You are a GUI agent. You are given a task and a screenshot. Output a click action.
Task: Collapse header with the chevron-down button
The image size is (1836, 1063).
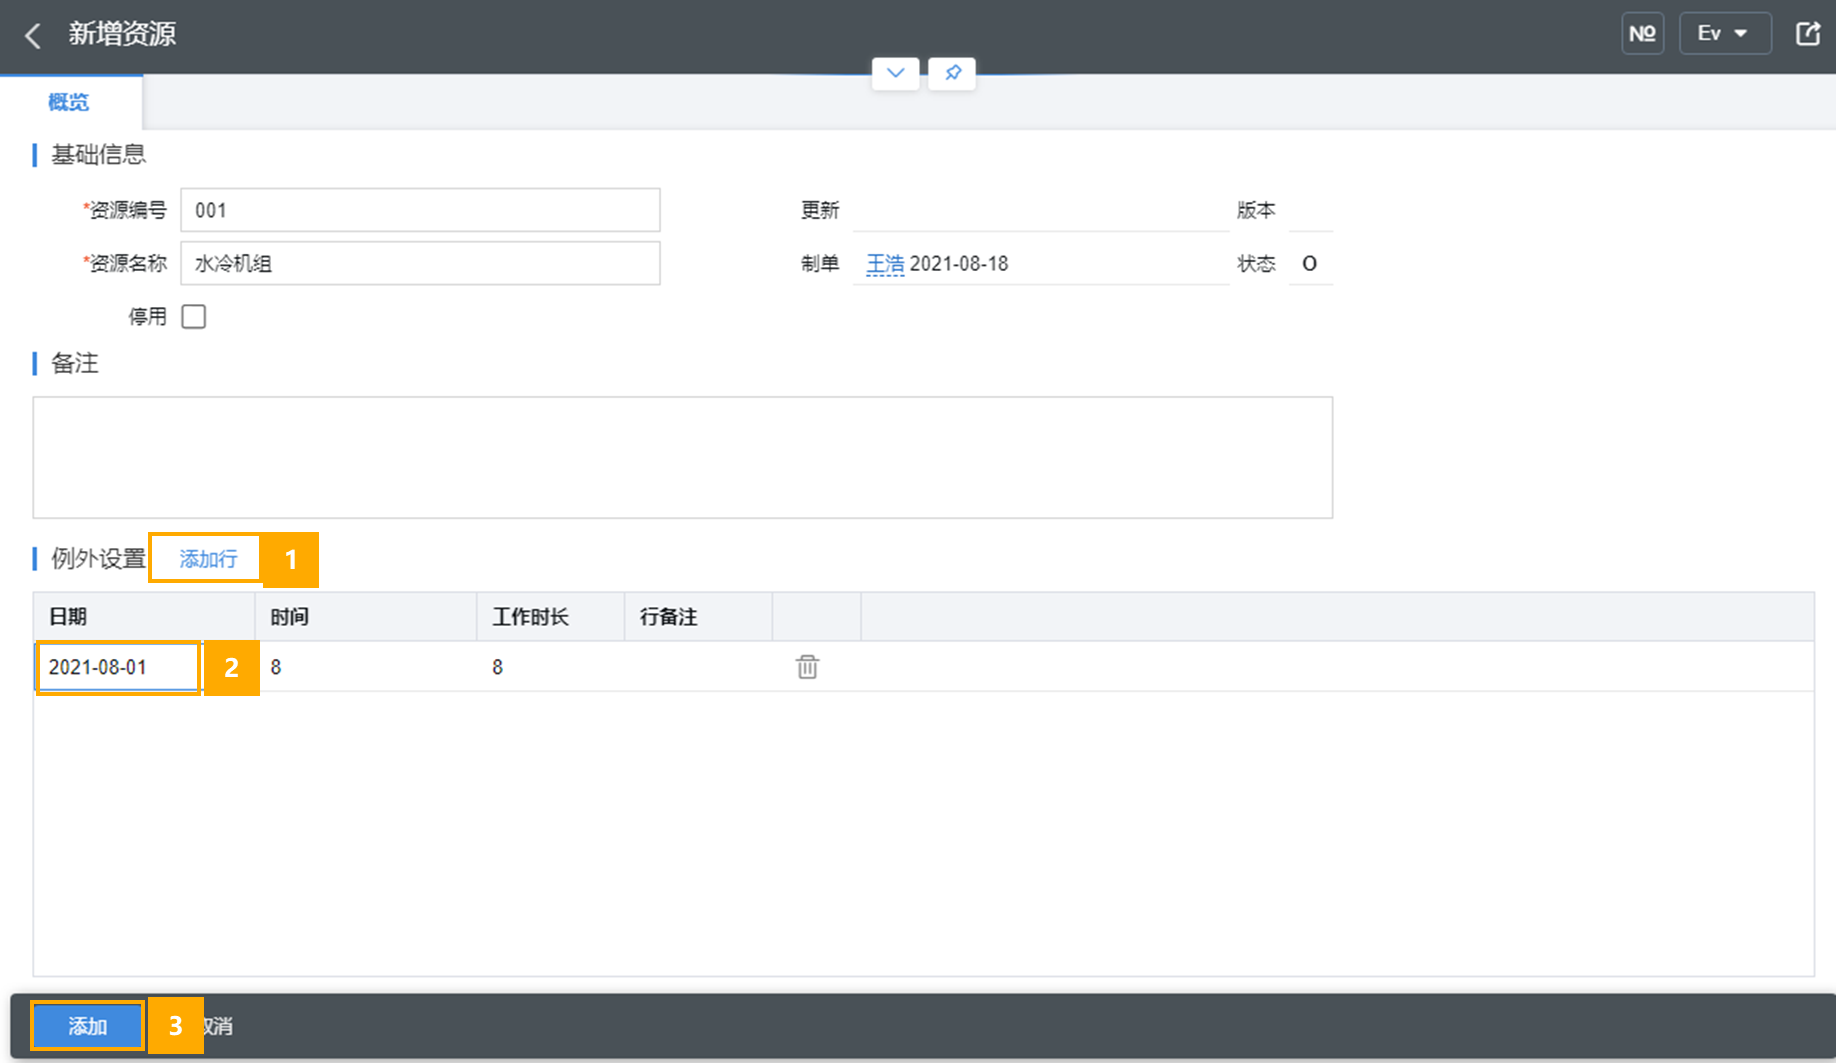(895, 73)
